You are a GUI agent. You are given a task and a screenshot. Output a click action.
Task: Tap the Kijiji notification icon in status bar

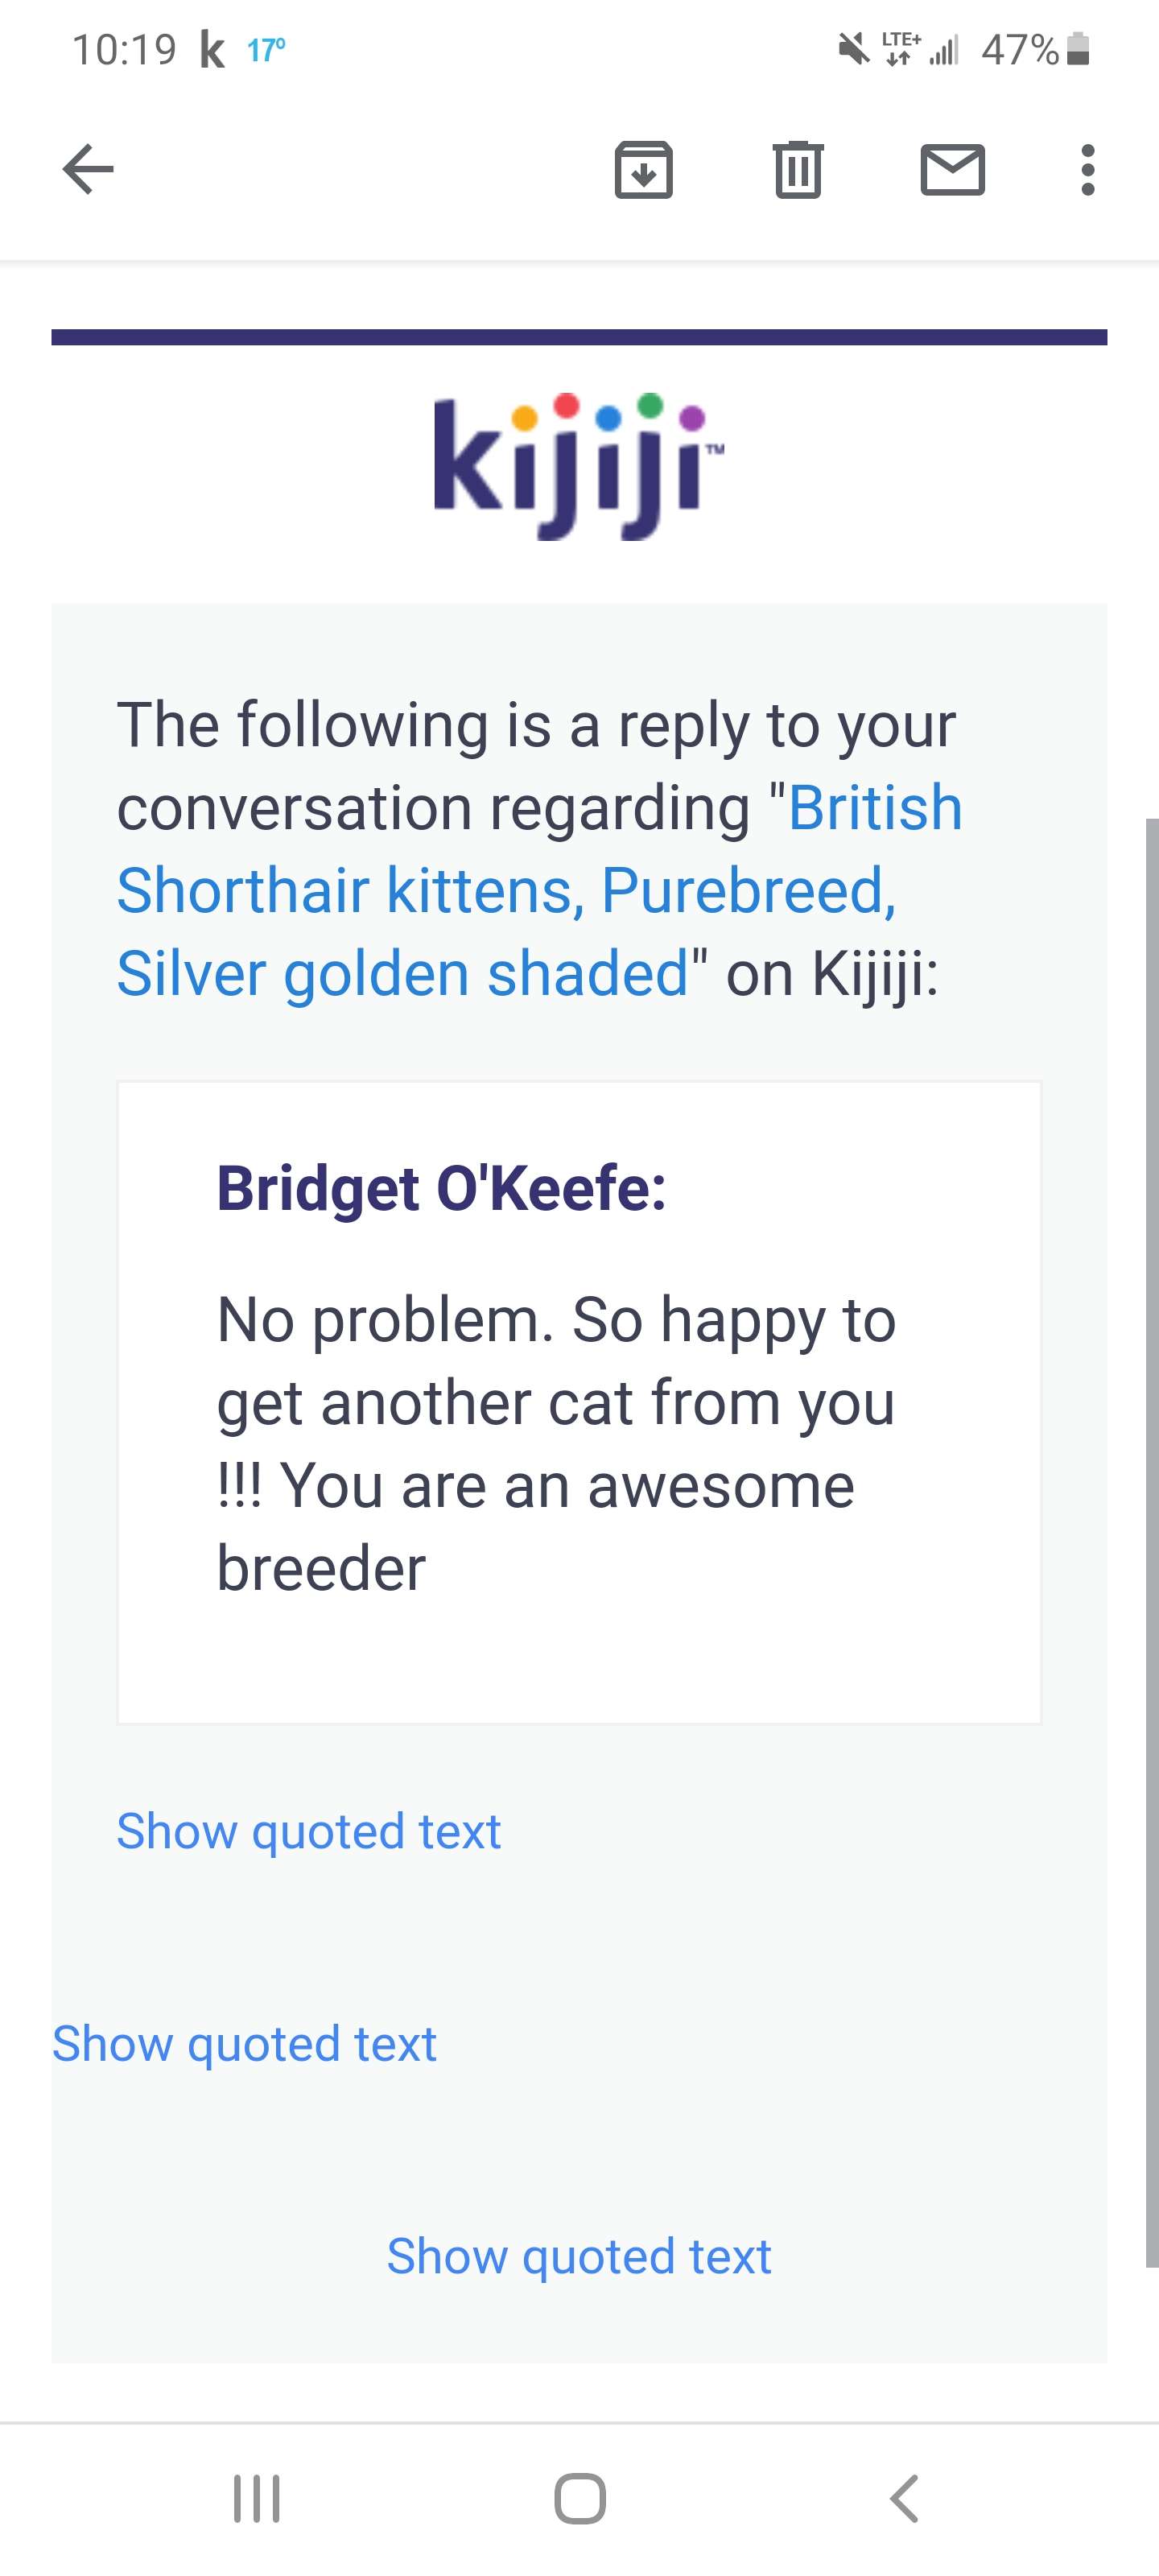tap(212, 49)
